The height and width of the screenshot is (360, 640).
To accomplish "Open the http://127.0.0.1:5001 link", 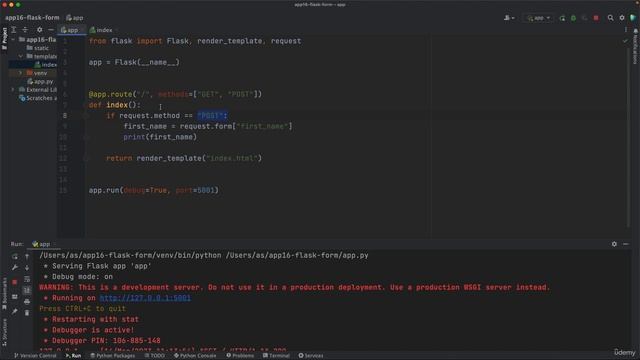I will point(145,298).
